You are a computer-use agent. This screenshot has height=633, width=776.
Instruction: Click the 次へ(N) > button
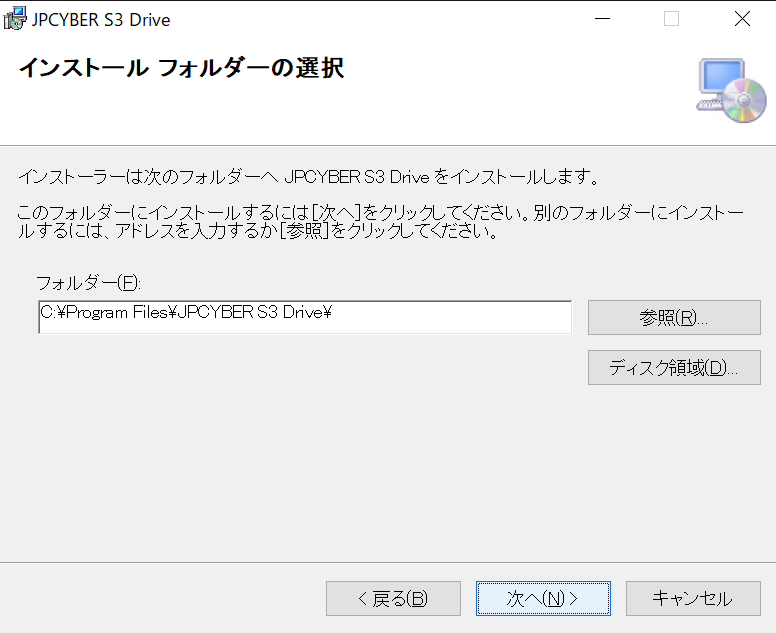[x=543, y=598]
